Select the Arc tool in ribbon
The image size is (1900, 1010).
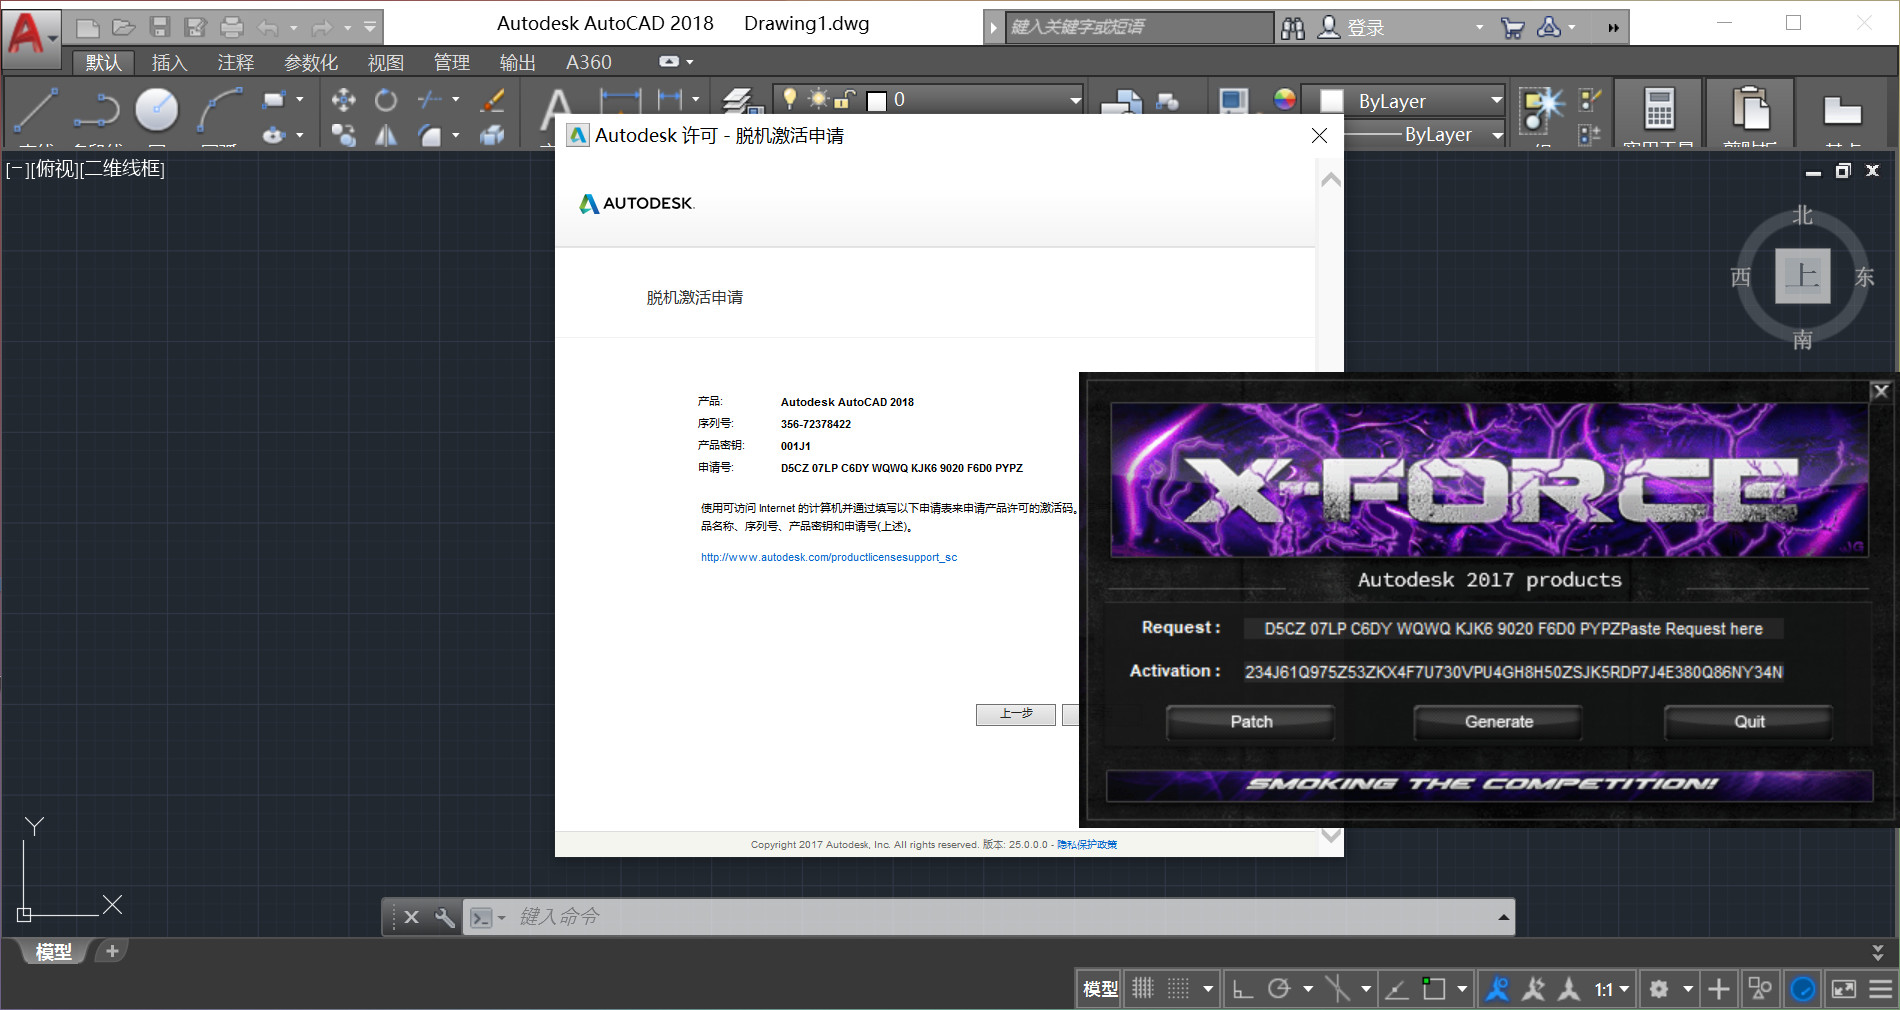pos(219,110)
